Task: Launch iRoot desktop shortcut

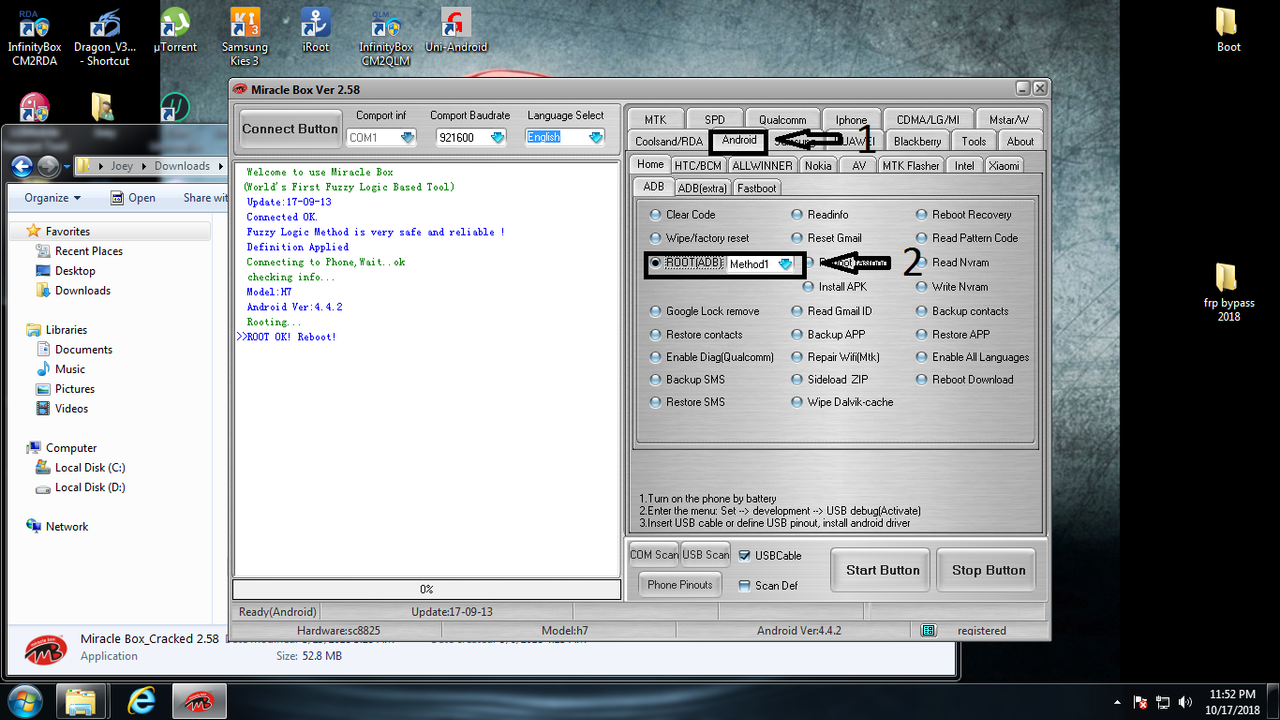Action: (316, 32)
